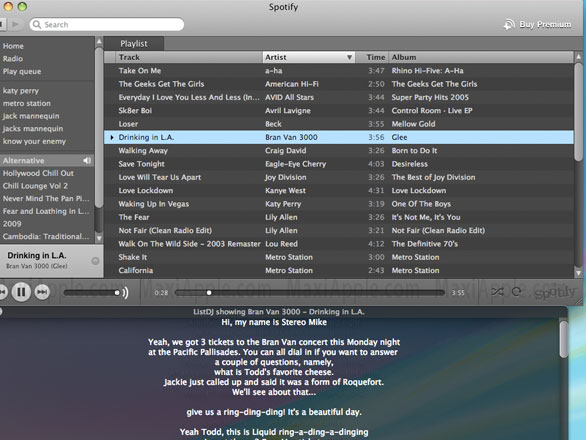Image resolution: width=586 pixels, height=440 pixels.
Task: Click the round icon beside now playing title
Action: coord(95,261)
